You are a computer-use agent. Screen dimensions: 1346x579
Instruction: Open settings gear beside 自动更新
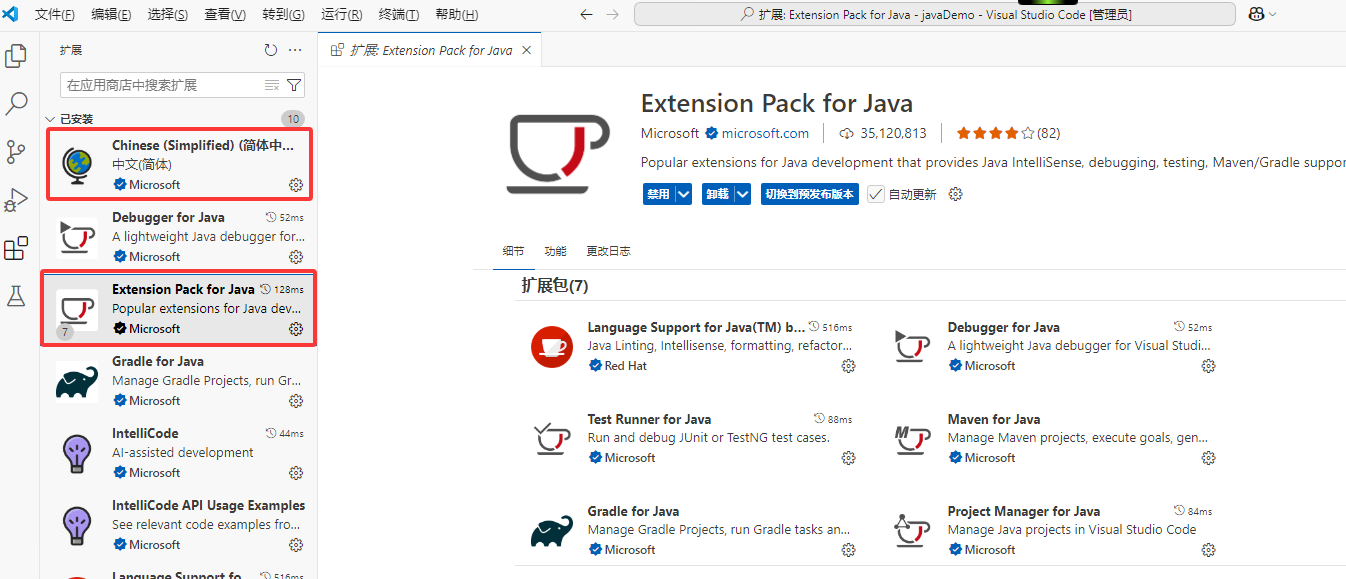(955, 194)
